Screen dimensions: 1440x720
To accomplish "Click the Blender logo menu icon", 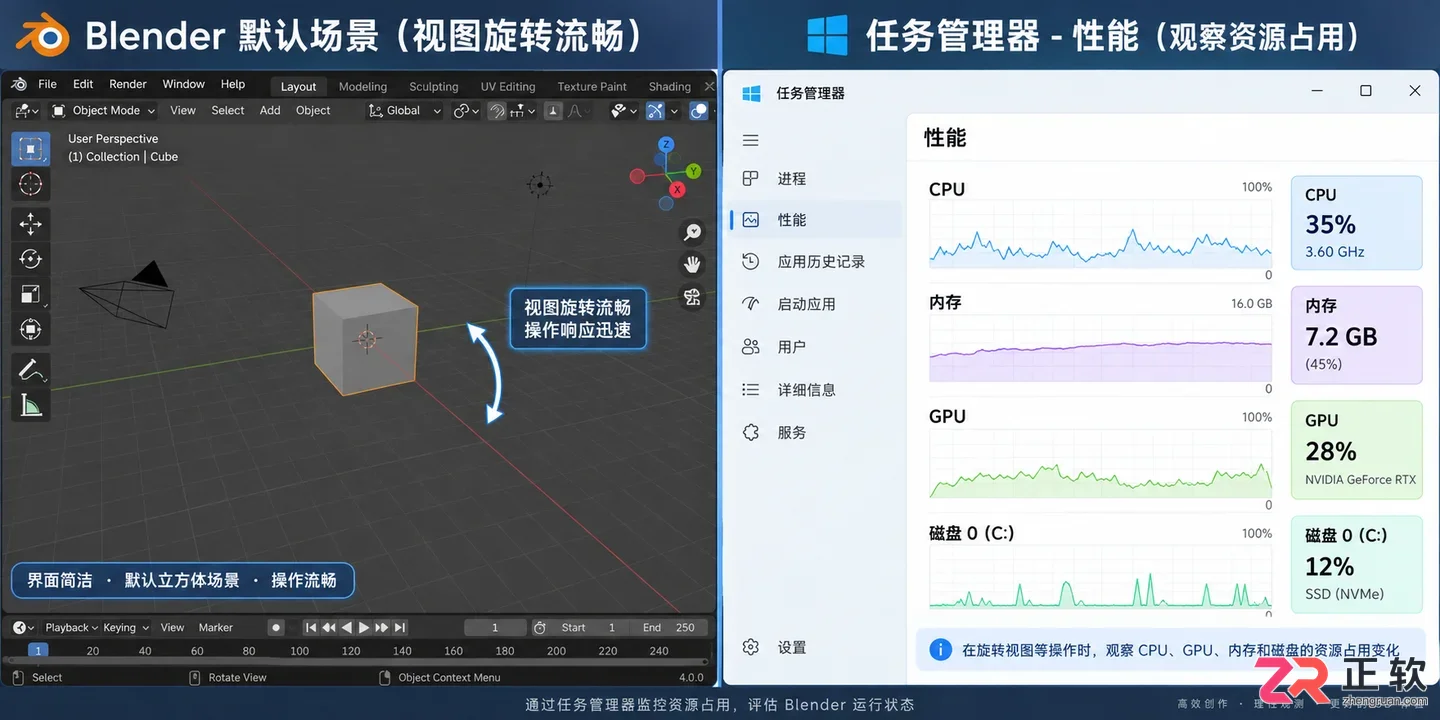I will (18, 84).
